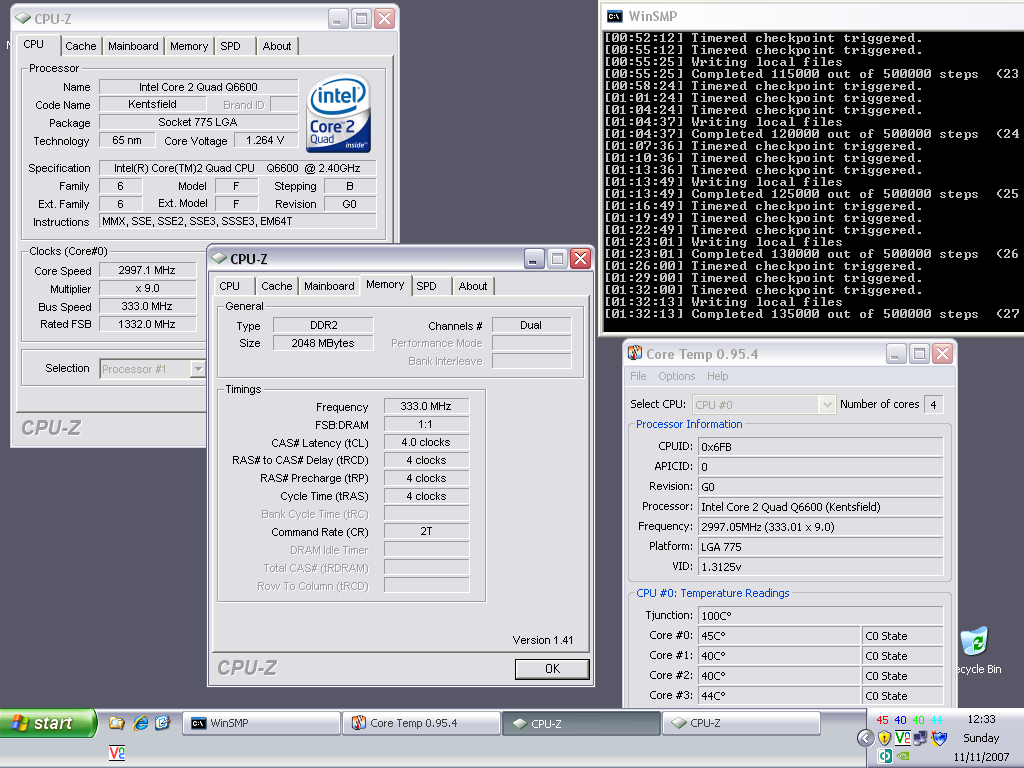Open Memory tab in rear CPU-Z window
Viewport: 1024px width, 768px height.
click(189, 46)
